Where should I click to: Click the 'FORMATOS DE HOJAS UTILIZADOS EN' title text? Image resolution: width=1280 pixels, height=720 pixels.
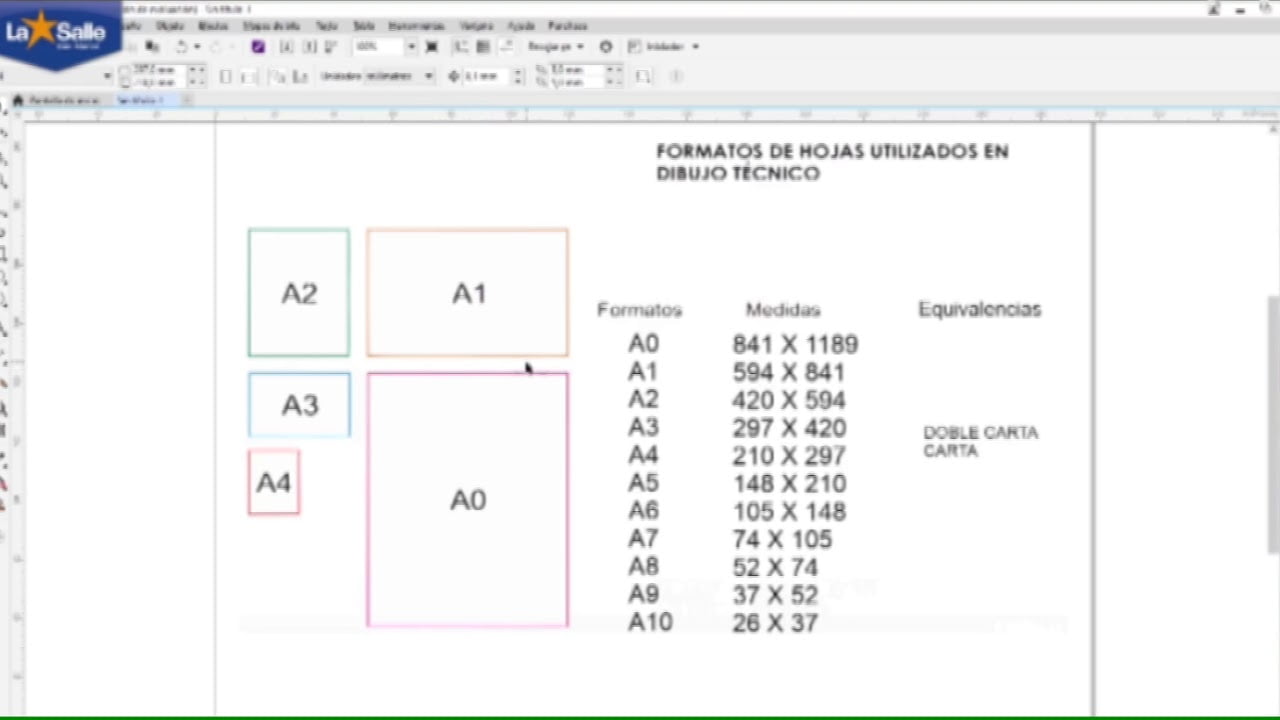tap(832, 151)
